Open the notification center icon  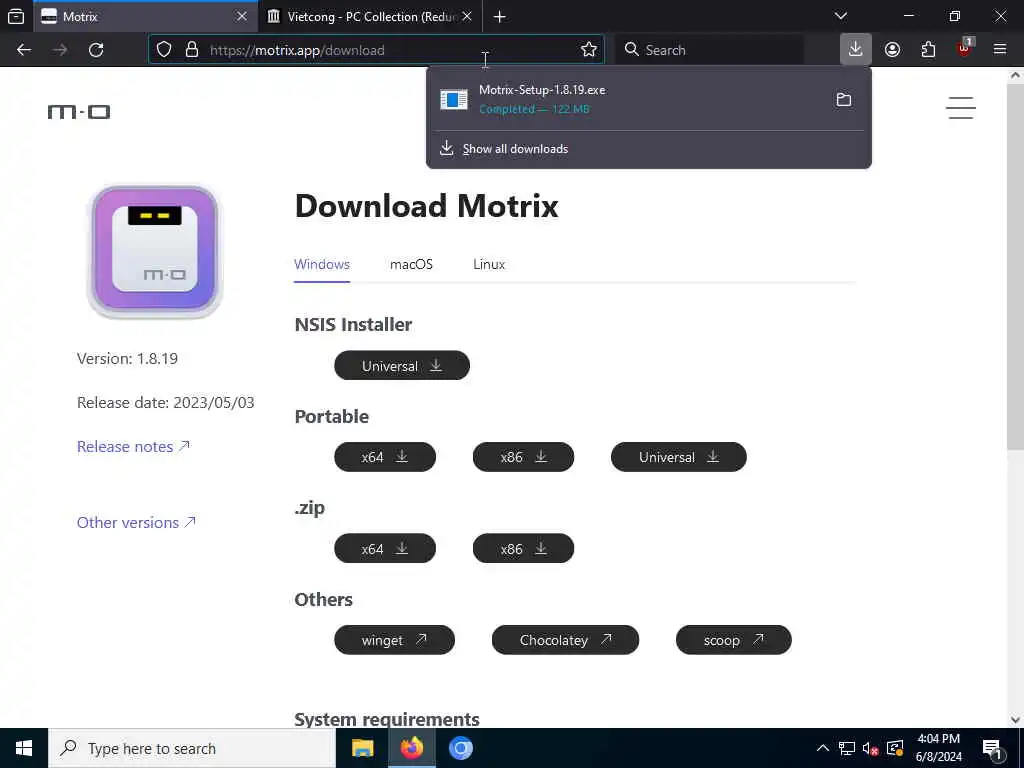coord(992,748)
